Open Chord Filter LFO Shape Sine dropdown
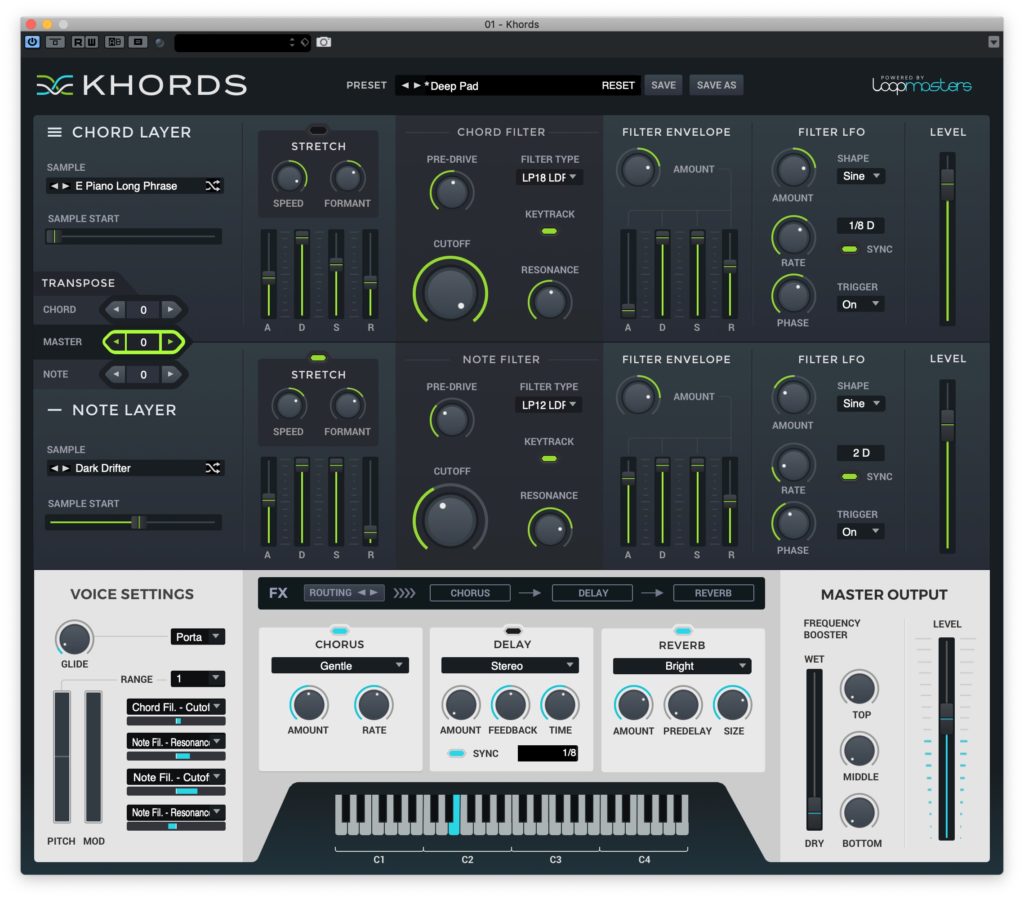 pos(861,176)
